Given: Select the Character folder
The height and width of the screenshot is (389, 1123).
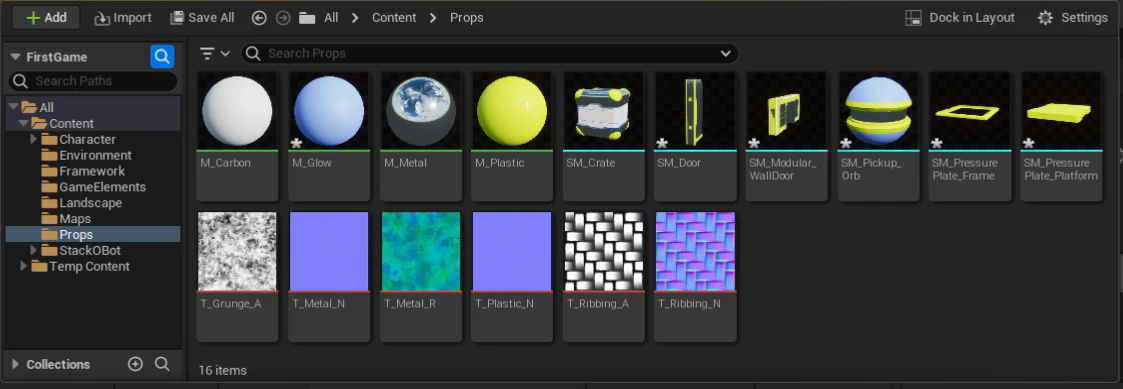Looking at the screenshot, I should 87,139.
